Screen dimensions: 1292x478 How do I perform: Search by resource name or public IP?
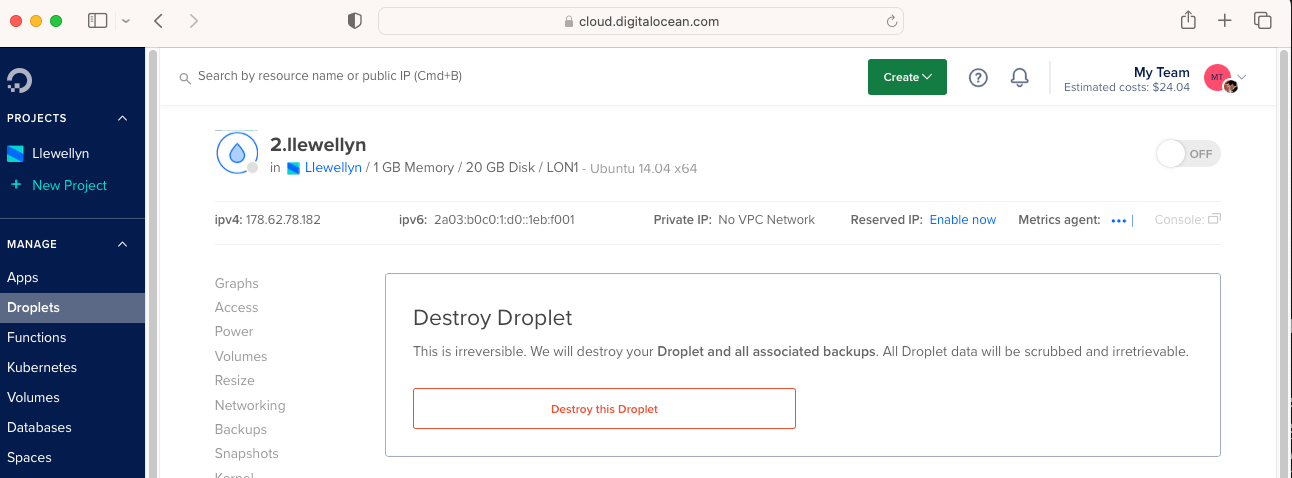click(x=330, y=76)
